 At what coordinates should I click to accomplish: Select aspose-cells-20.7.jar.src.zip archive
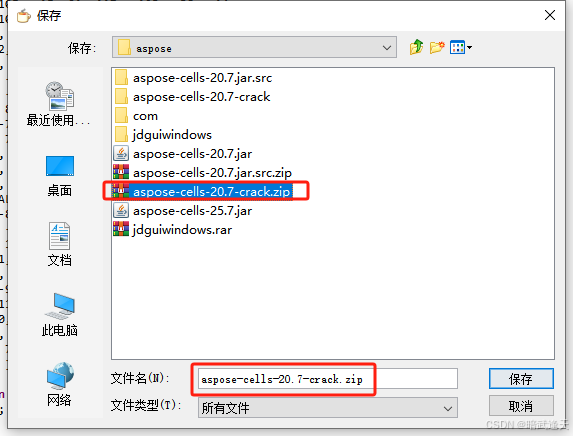[x=203, y=173]
